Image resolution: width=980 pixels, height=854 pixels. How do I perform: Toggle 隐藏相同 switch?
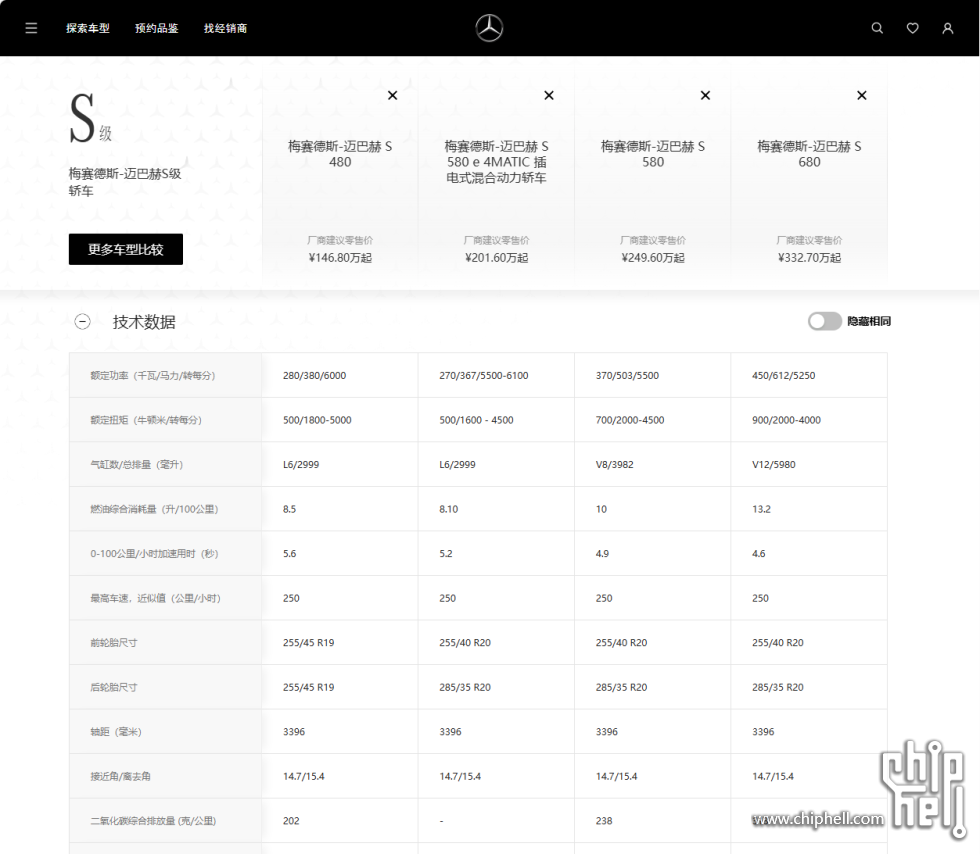tap(824, 321)
